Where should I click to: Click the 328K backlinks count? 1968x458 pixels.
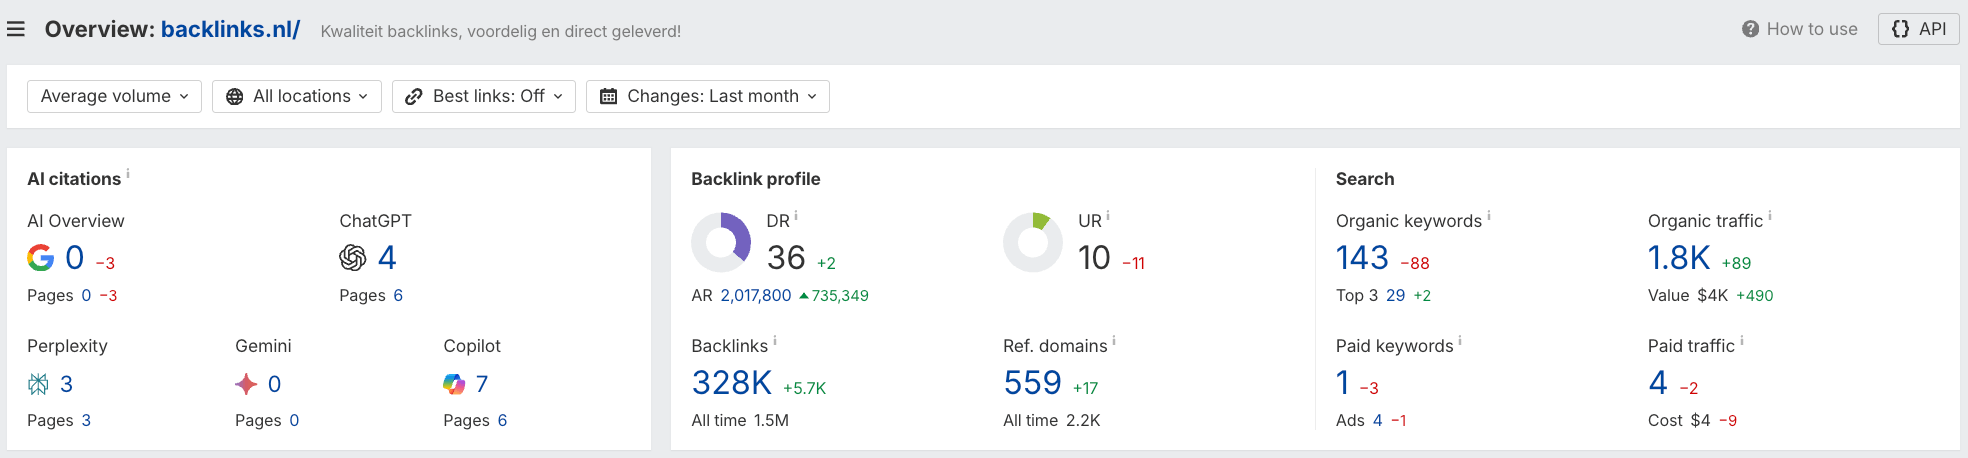tap(732, 383)
